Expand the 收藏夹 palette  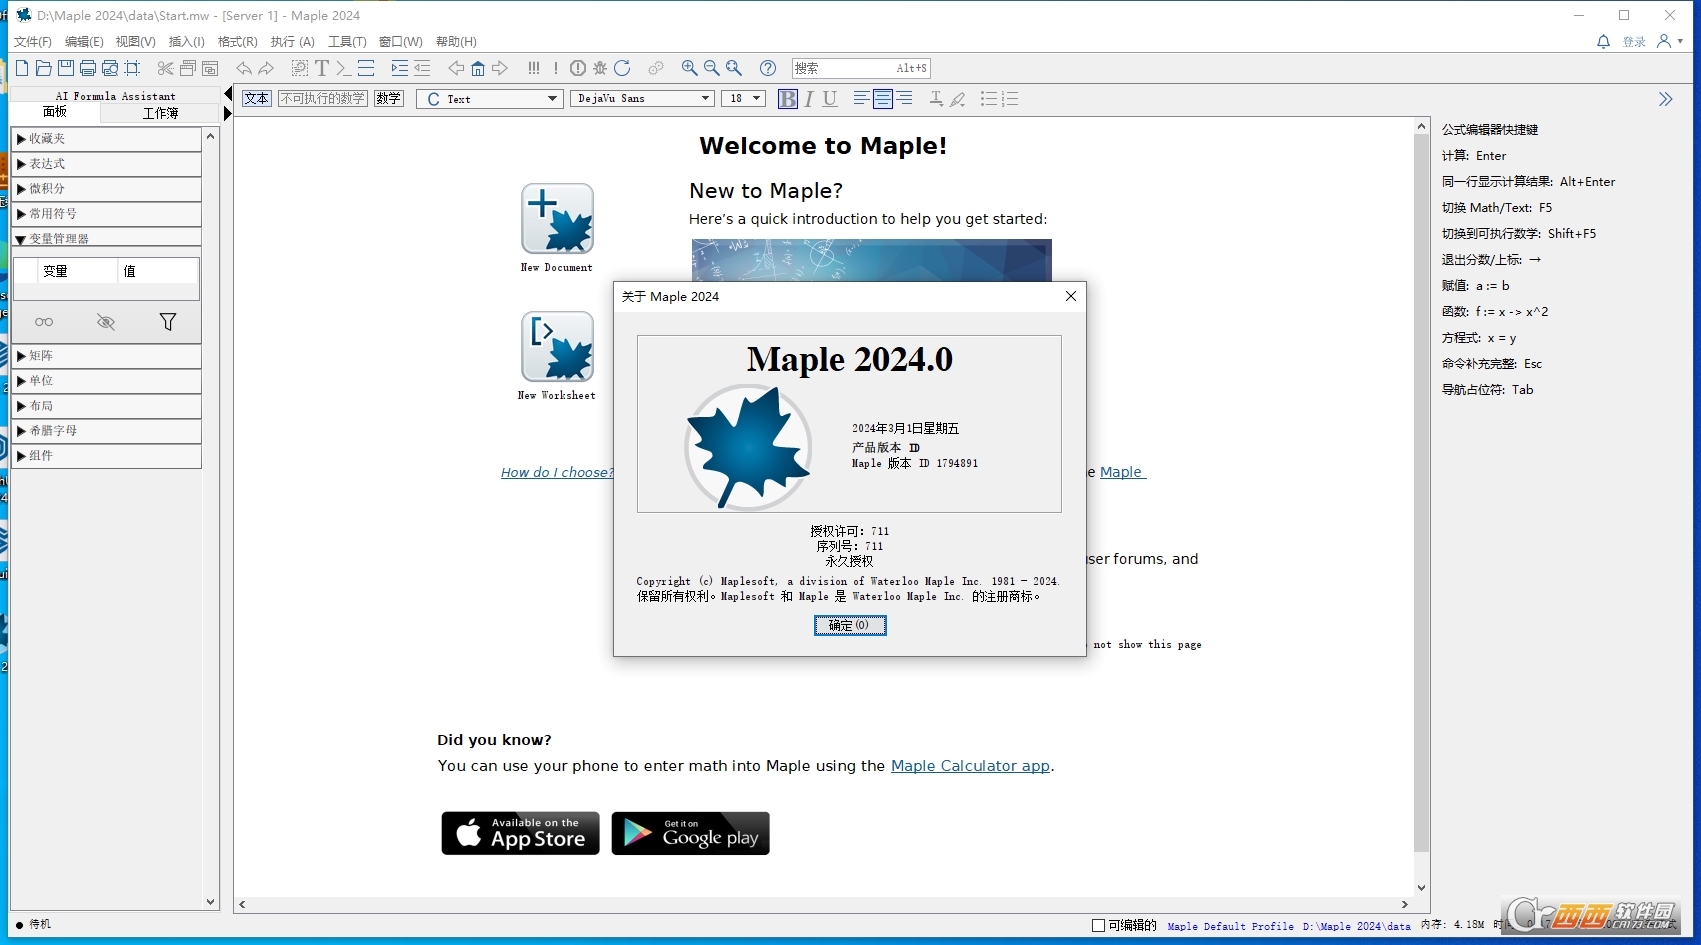click(x=107, y=139)
